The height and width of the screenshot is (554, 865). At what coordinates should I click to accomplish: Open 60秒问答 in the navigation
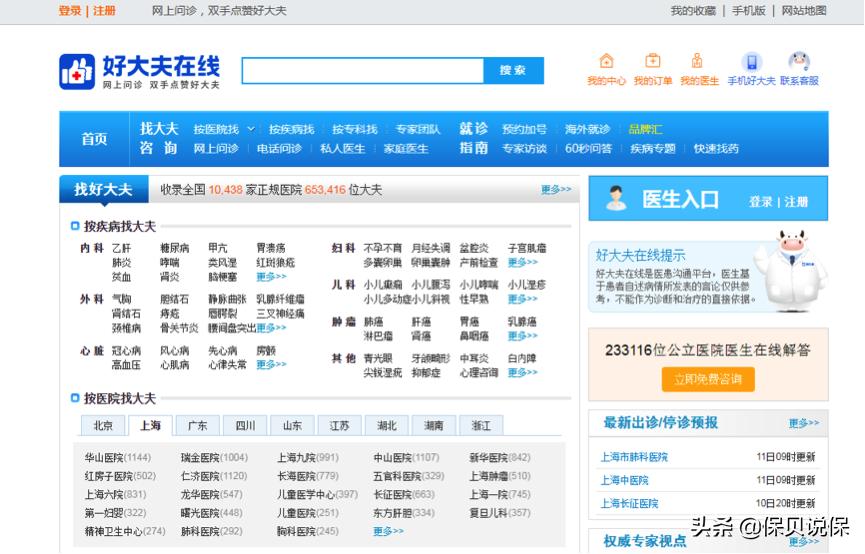point(588,148)
